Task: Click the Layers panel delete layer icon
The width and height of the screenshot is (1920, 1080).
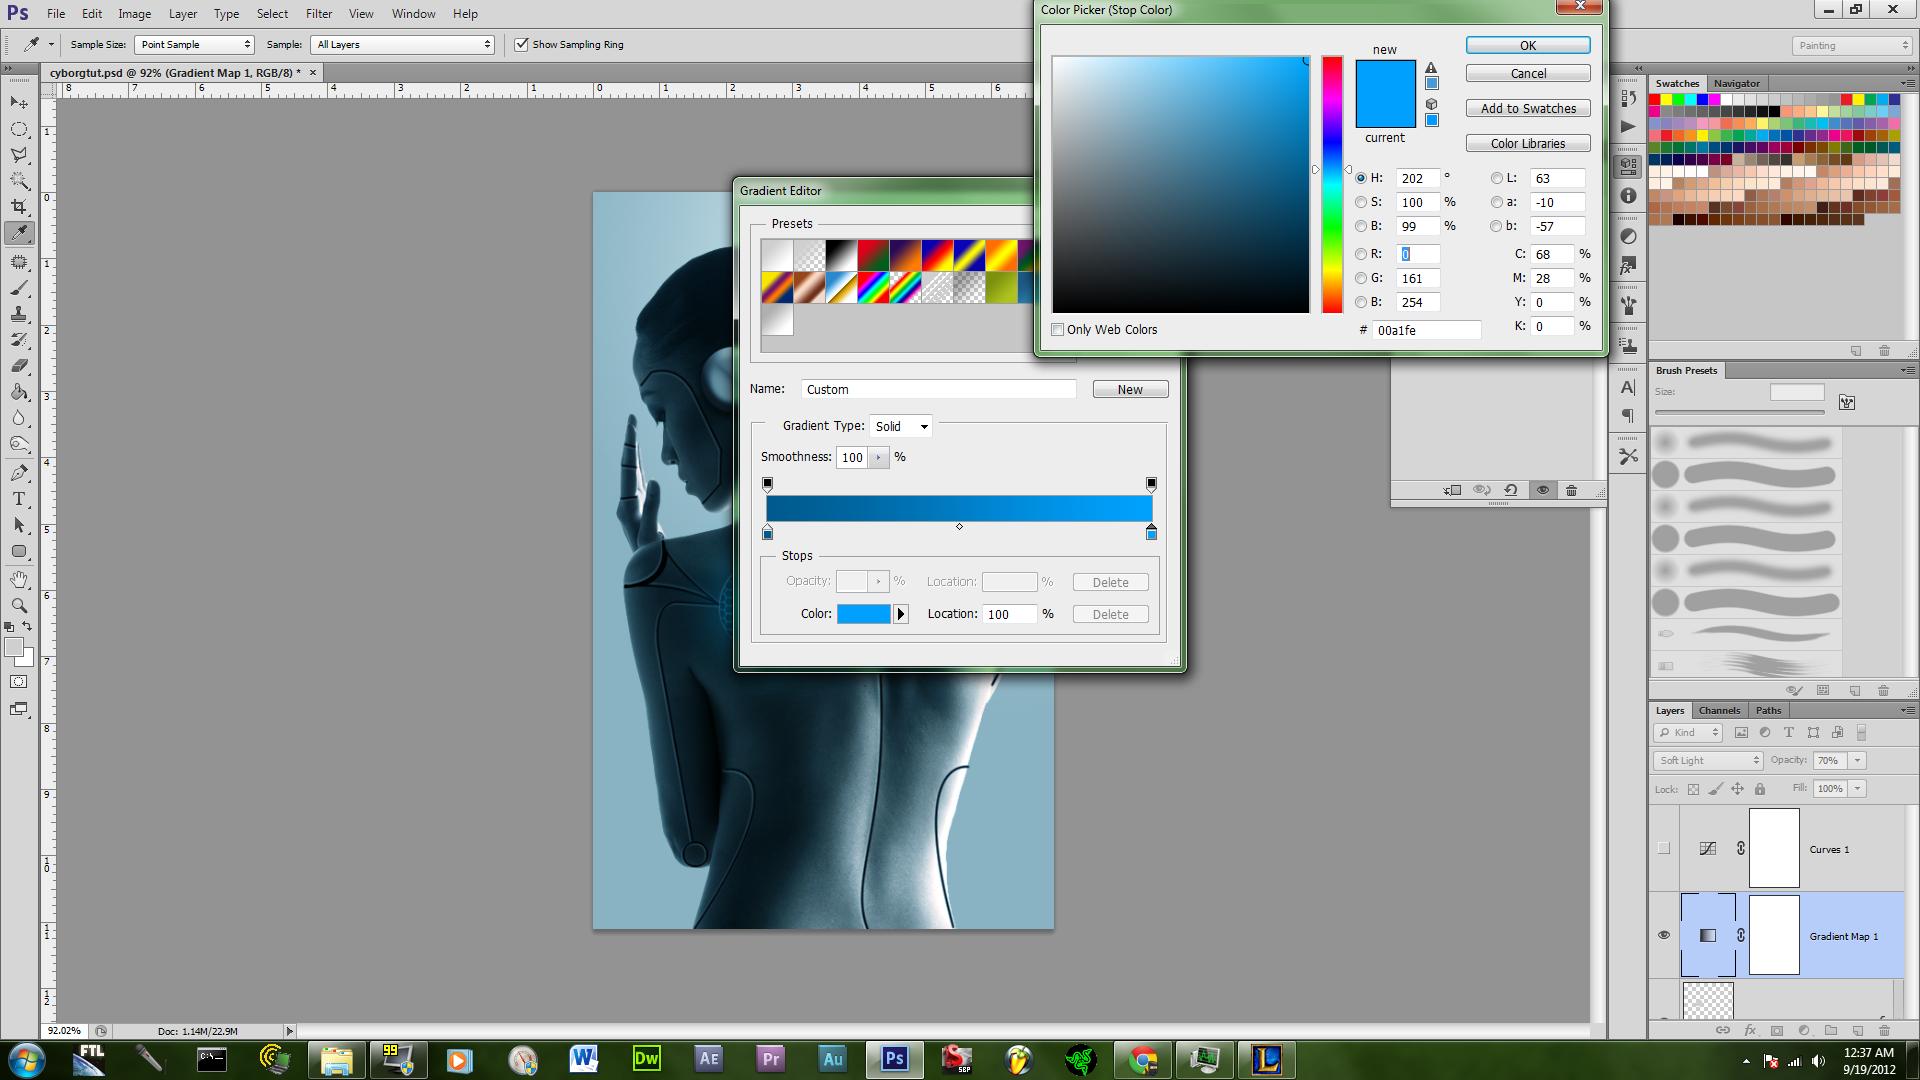Action: (1884, 1030)
